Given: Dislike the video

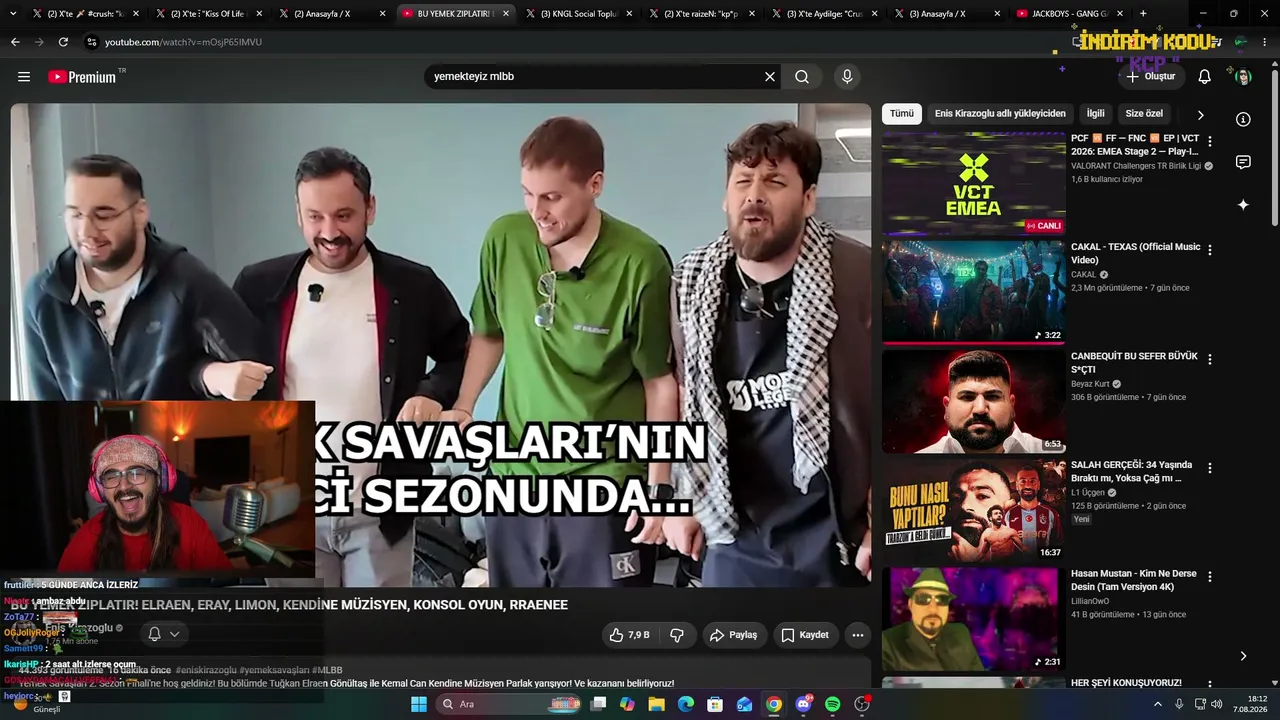Looking at the screenshot, I should point(677,635).
